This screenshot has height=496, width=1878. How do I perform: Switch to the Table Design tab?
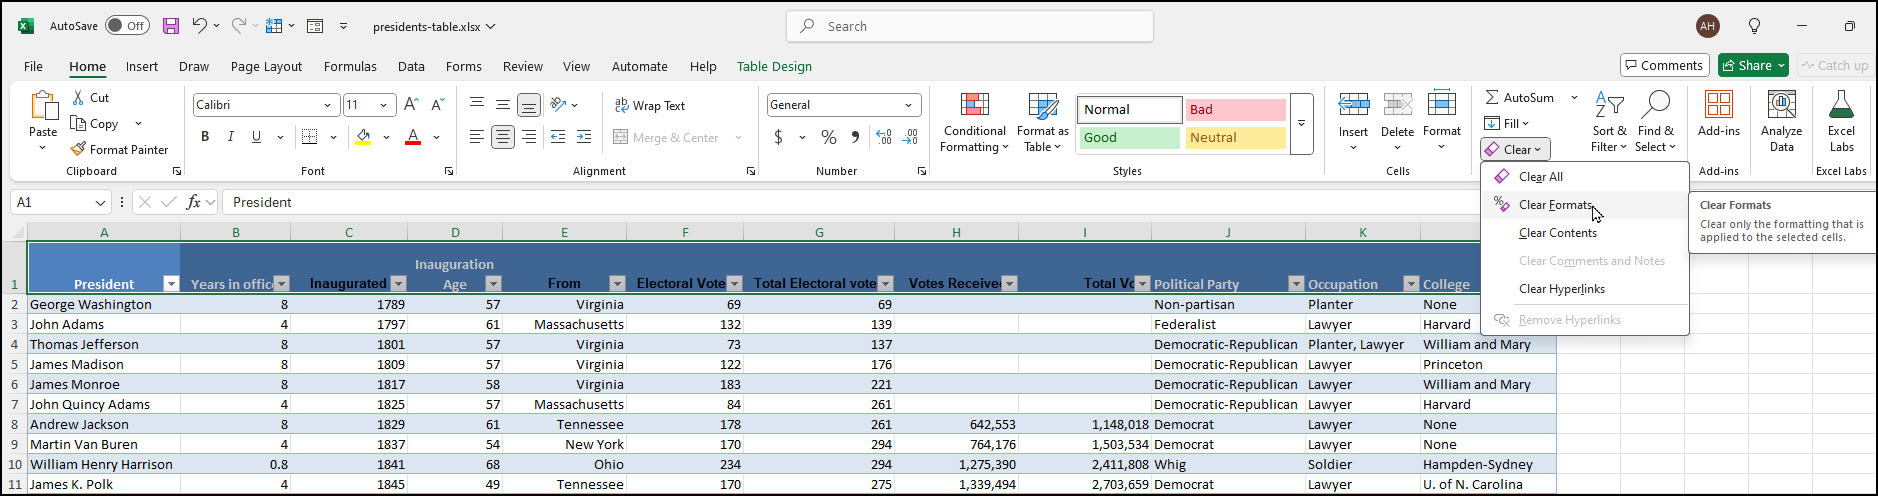pos(774,67)
